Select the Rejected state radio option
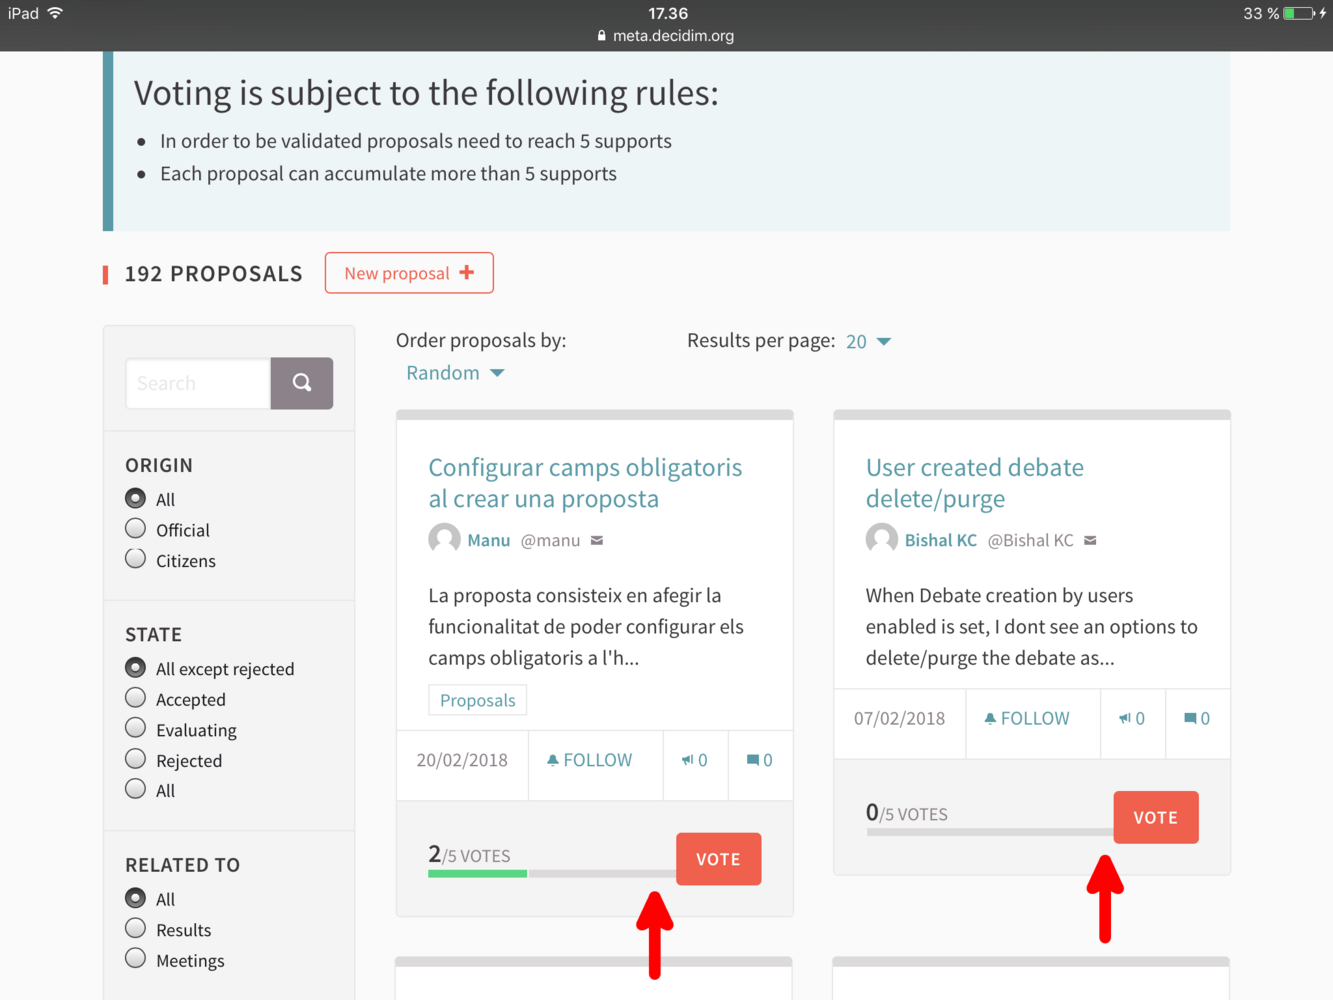1333x1000 pixels. (136, 759)
